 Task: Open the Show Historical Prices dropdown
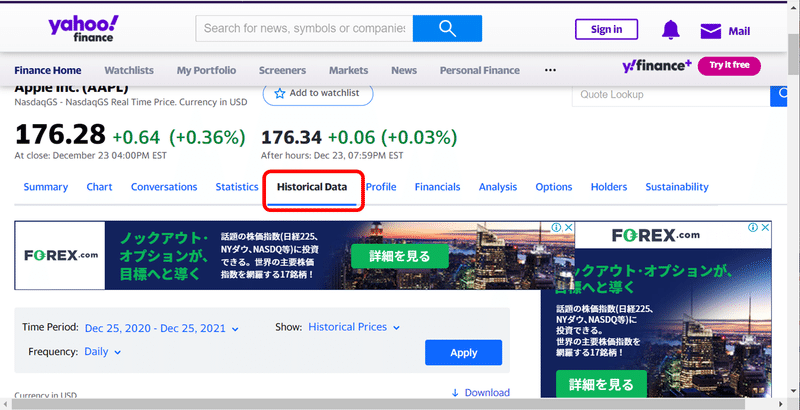354,327
